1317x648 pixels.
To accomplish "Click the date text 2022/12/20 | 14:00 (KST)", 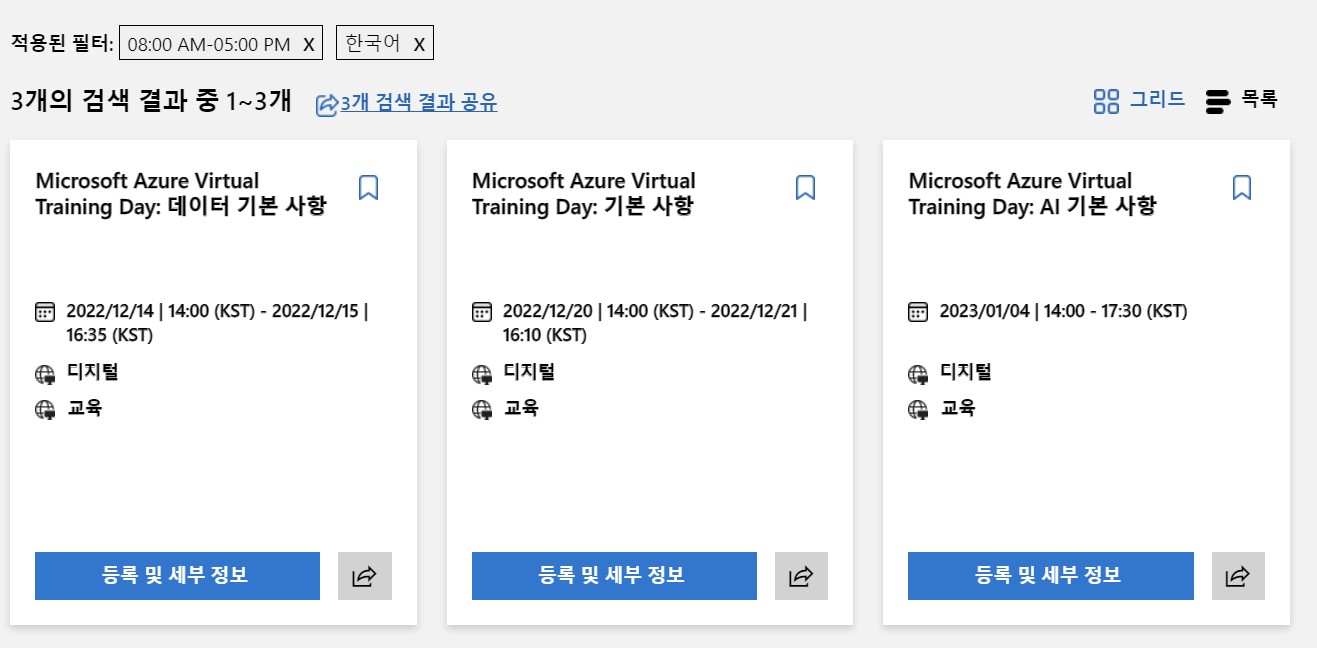I will (598, 311).
